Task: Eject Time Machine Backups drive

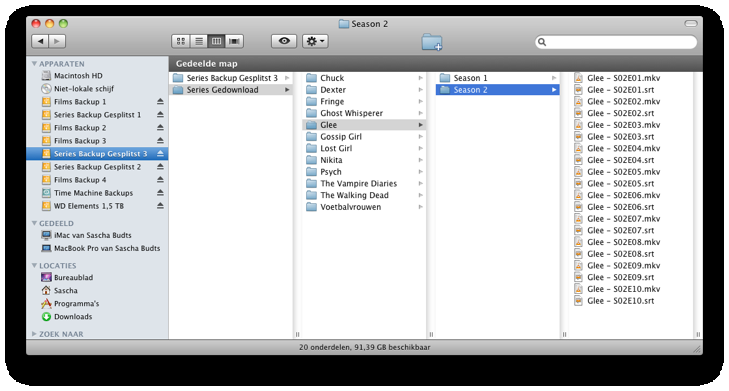Action: click(x=160, y=193)
